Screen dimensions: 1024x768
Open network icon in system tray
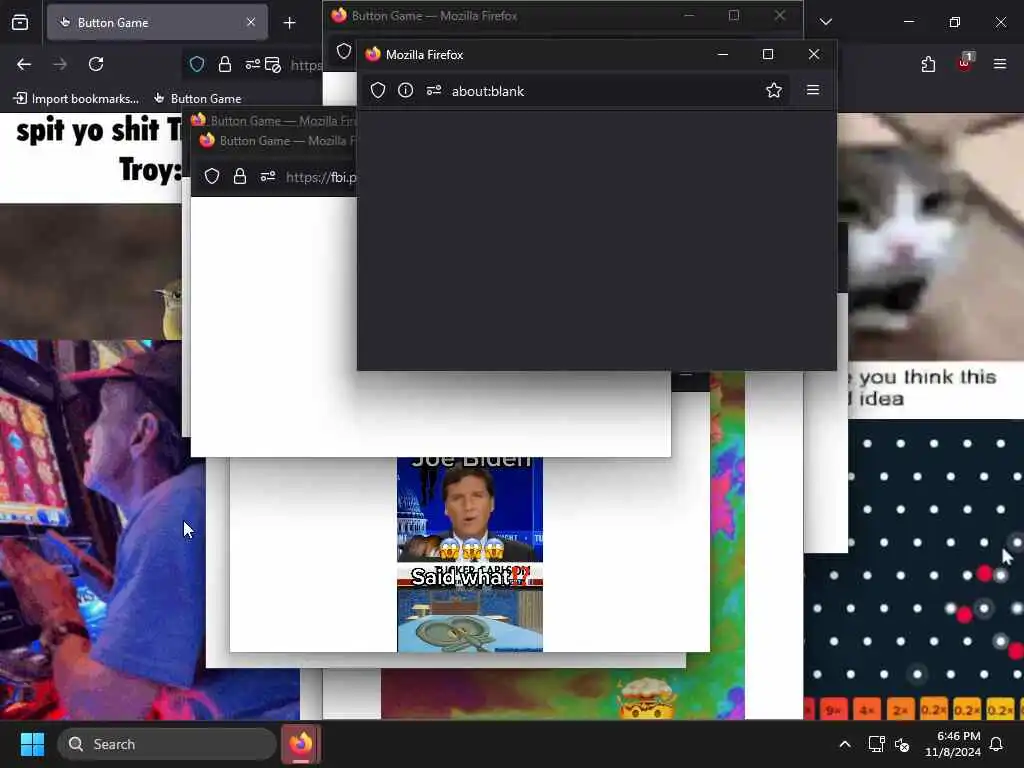(876, 744)
